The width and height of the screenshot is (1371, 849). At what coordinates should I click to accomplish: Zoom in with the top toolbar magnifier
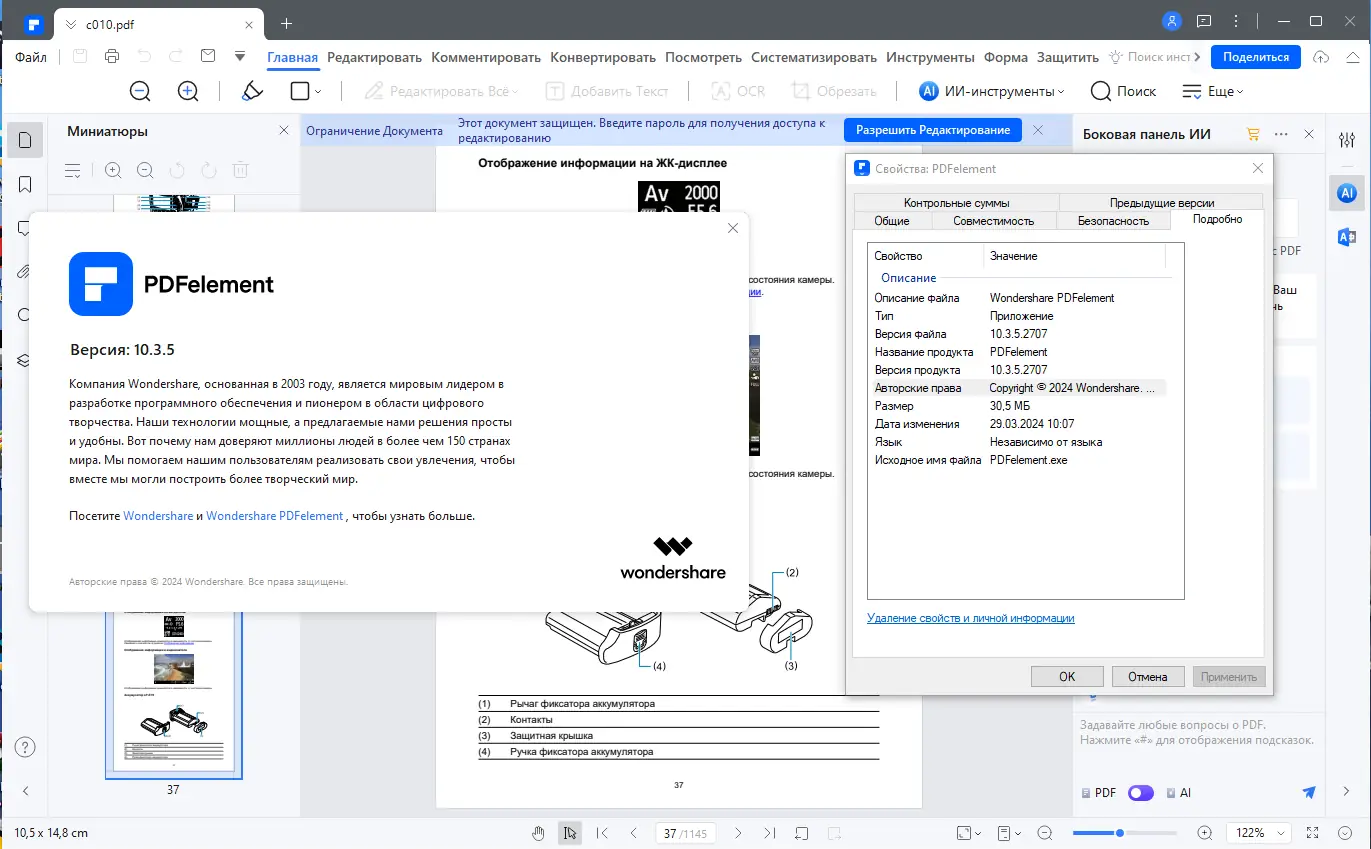click(x=188, y=91)
